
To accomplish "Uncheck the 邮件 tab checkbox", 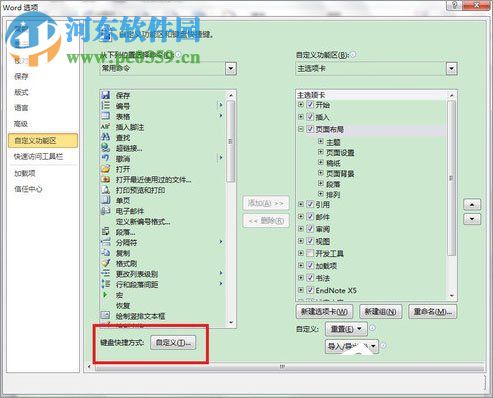I will [310, 217].
